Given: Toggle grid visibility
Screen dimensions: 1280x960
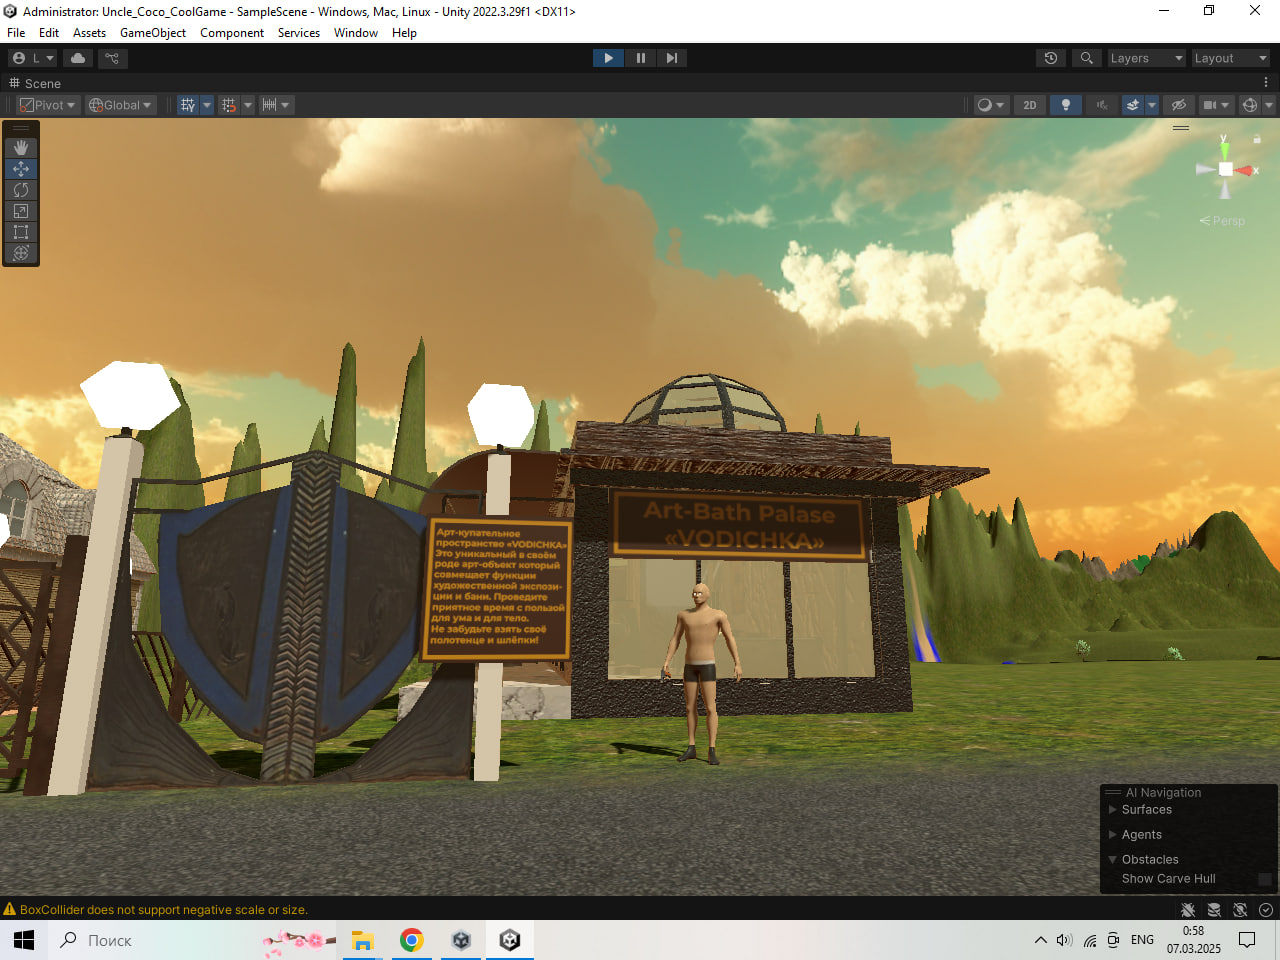Looking at the screenshot, I should [x=188, y=105].
